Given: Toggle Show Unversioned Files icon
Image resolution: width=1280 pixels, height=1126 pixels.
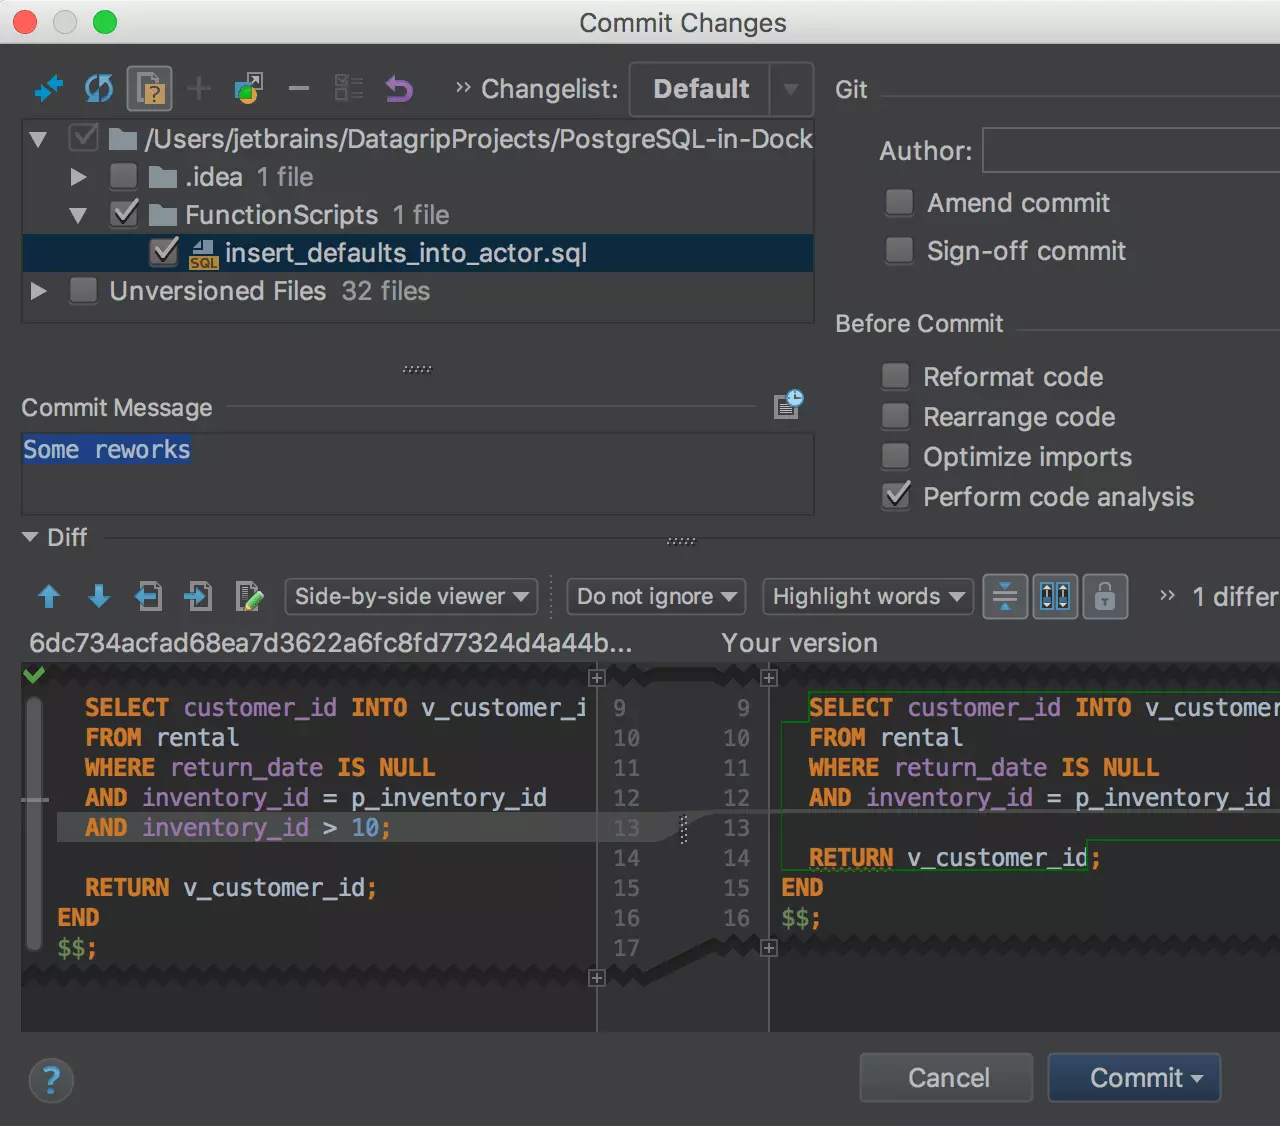Looking at the screenshot, I should coord(150,89).
